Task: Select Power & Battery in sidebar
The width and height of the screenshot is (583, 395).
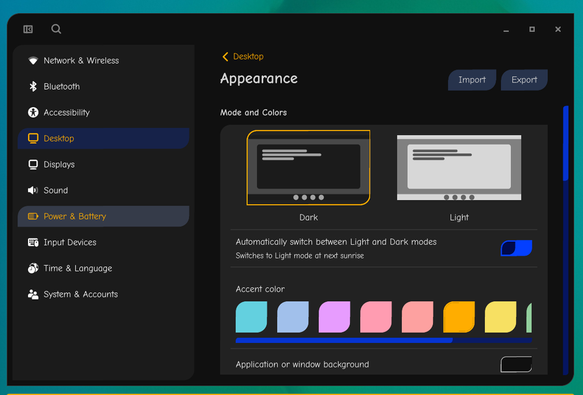Action: pos(103,216)
